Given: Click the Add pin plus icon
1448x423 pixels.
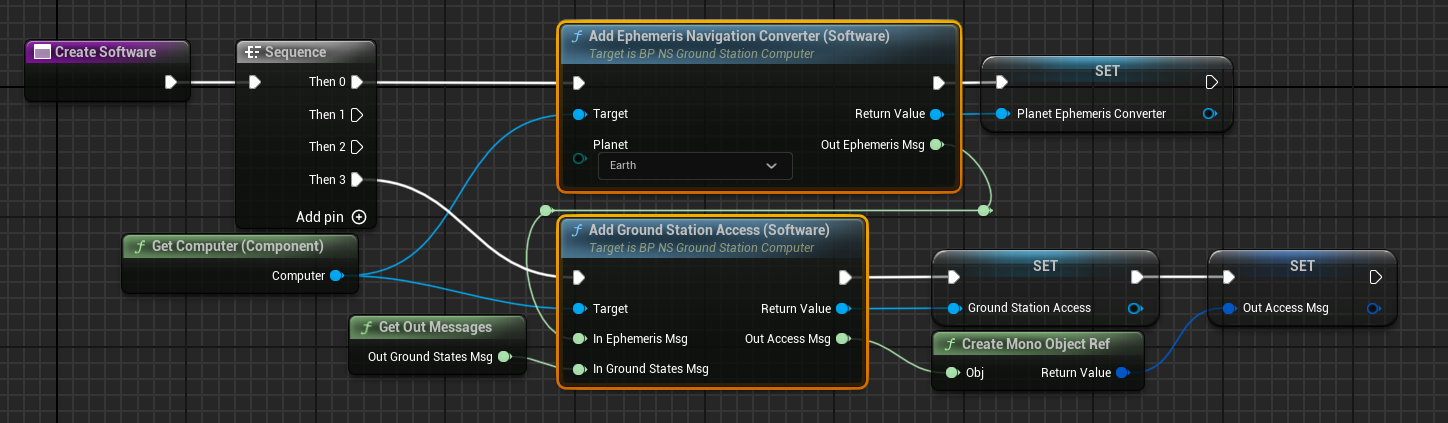Looking at the screenshot, I should 359,217.
